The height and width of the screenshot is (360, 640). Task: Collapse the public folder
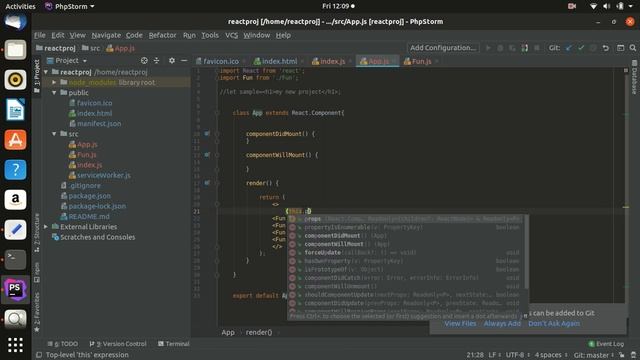click(54, 93)
